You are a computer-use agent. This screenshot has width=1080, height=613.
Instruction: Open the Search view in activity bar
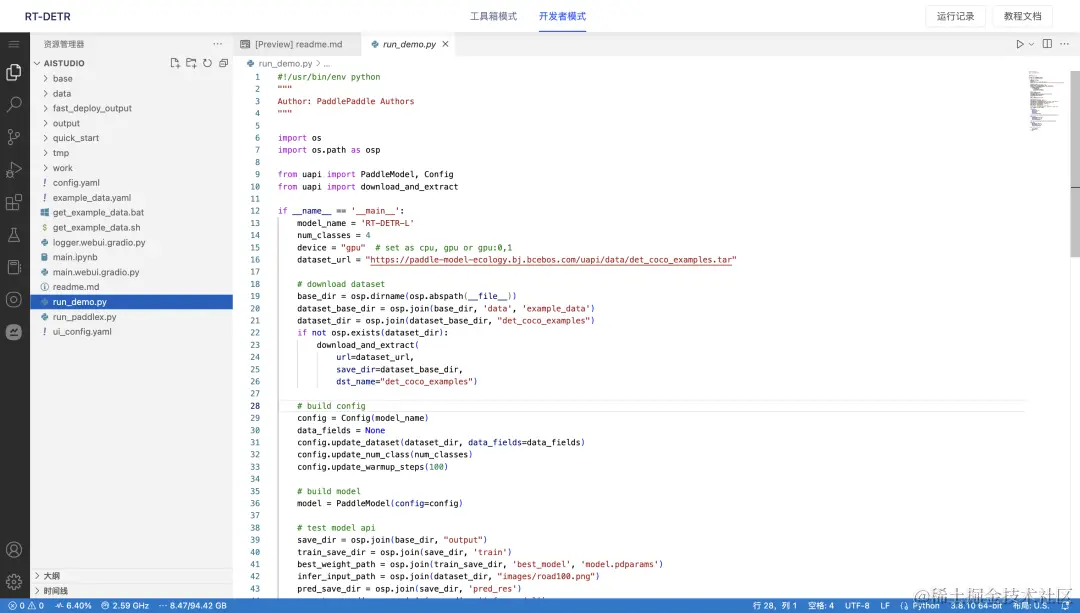coord(14,104)
